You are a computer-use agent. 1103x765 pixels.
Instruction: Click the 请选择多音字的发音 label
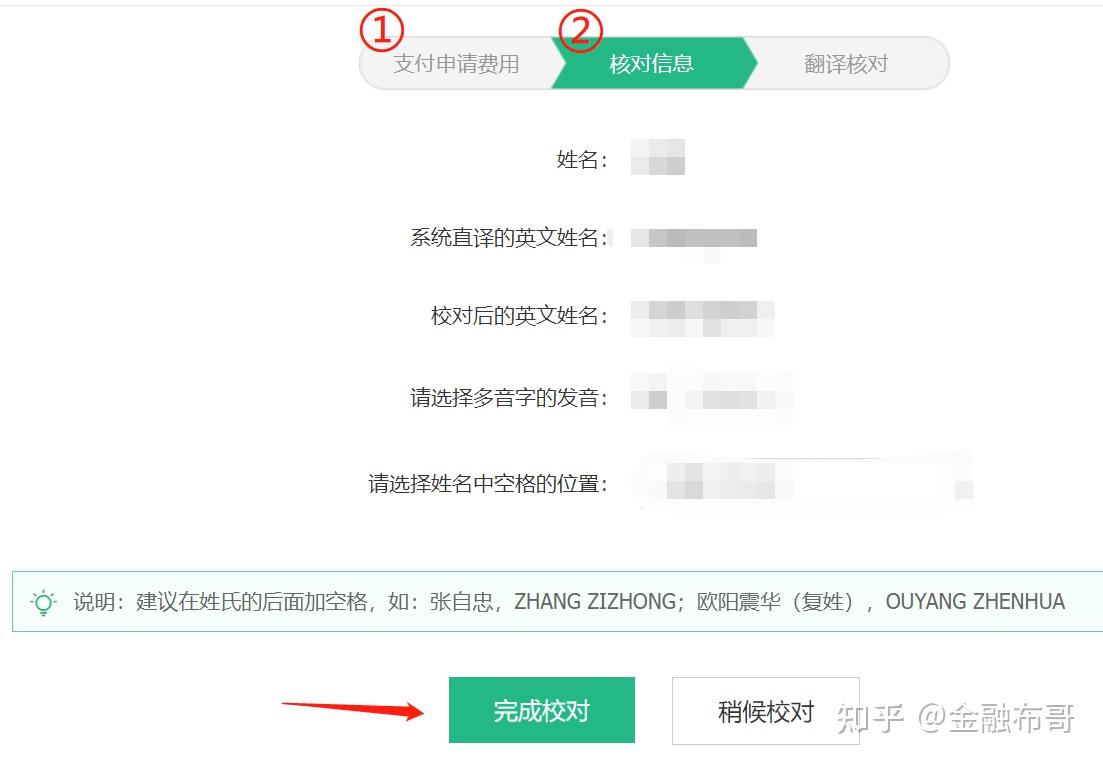(508, 398)
